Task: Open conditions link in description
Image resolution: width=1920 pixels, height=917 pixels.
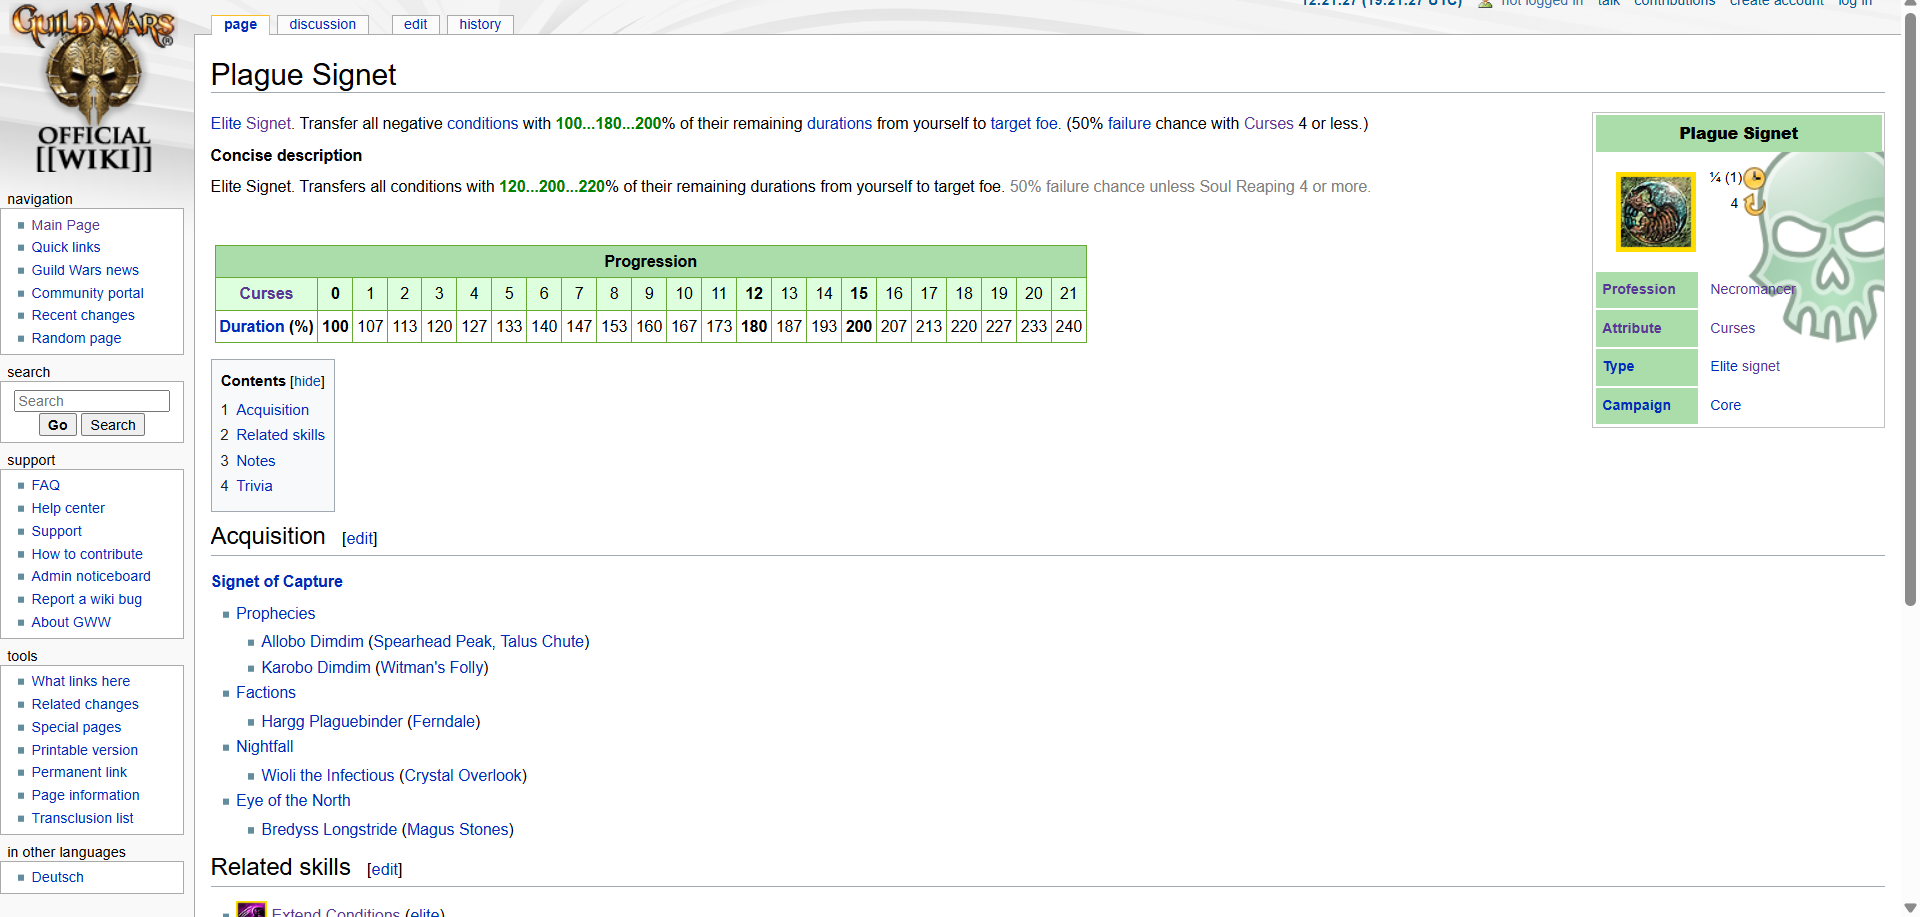Action: pyautogui.click(x=482, y=123)
